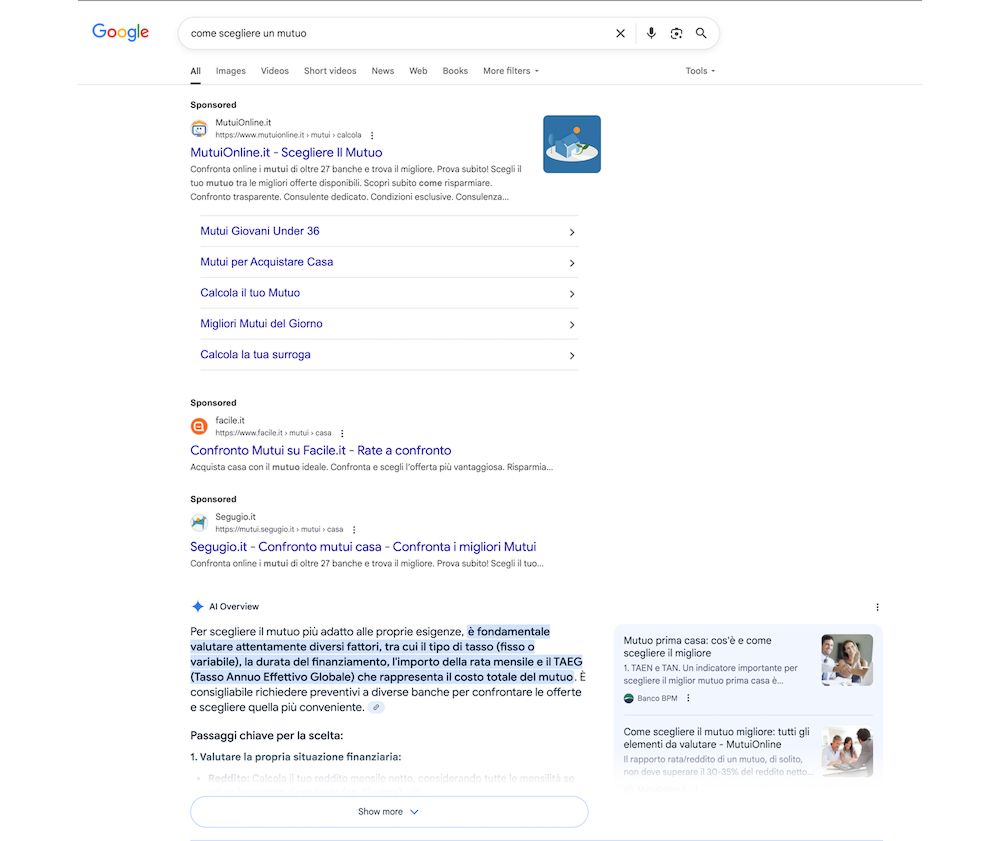The width and height of the screenshot is (1000, 841).
Task: Click the Google logo
Action: (120, 31)
